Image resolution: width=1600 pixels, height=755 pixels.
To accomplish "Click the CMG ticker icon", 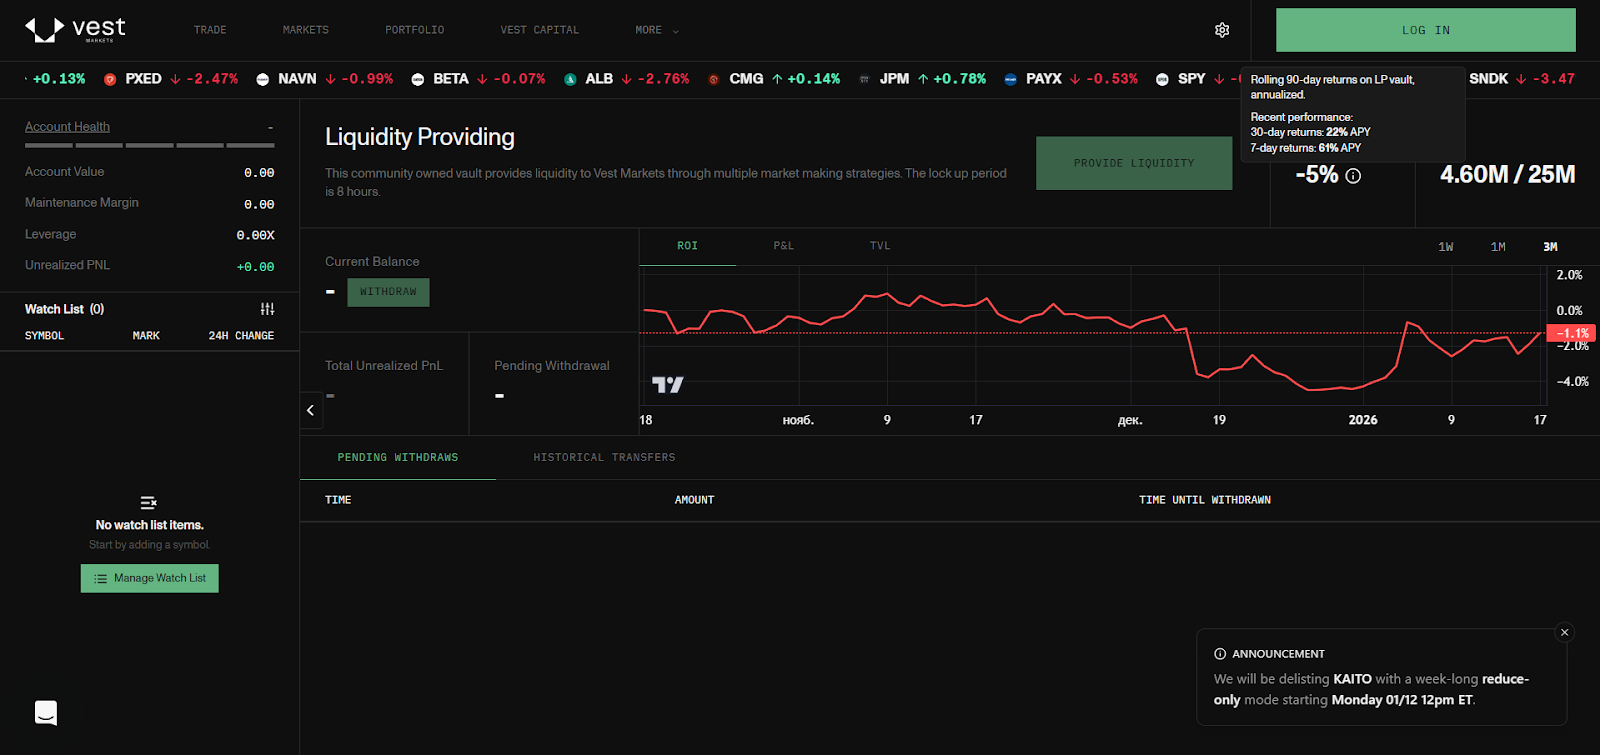I will tap(714, 79).
